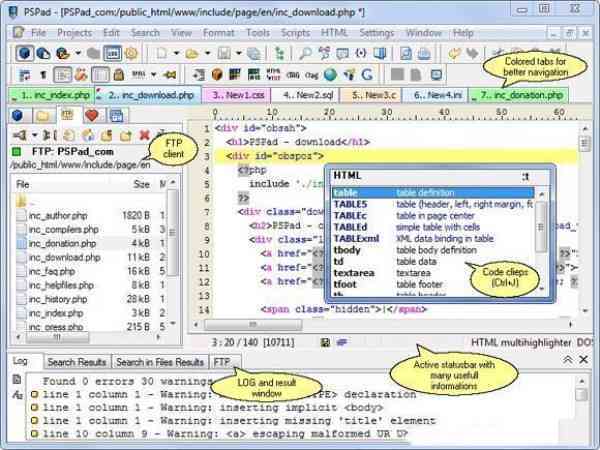This screenshot has height=450, width=600.
Task: Click the new file icon in toolbar
Action: [162, 53]
